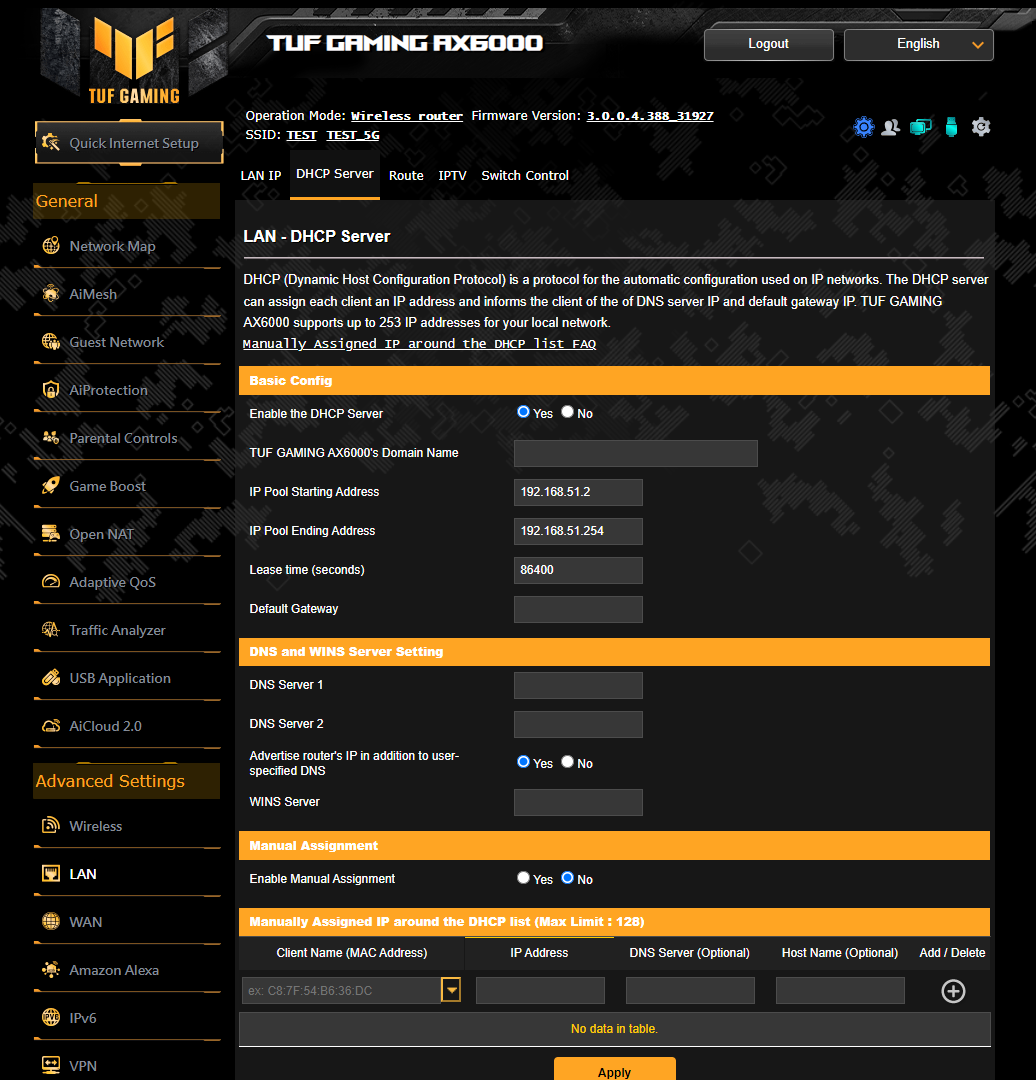
Task: Open AiMesh sidebar icon
Action: pos(51,294)
